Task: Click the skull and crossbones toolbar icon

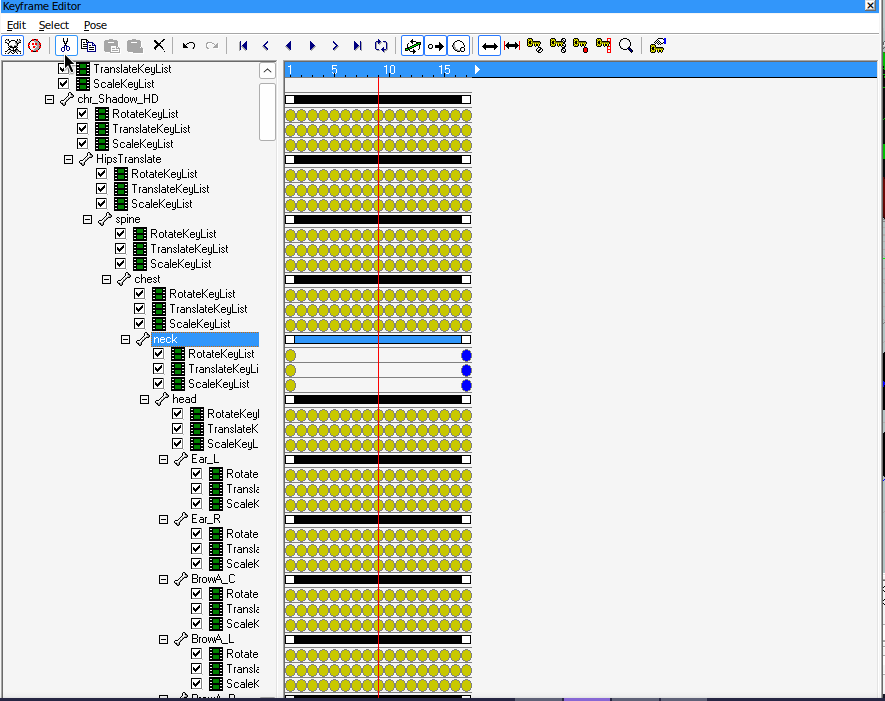Action: (x=13, y=45)
